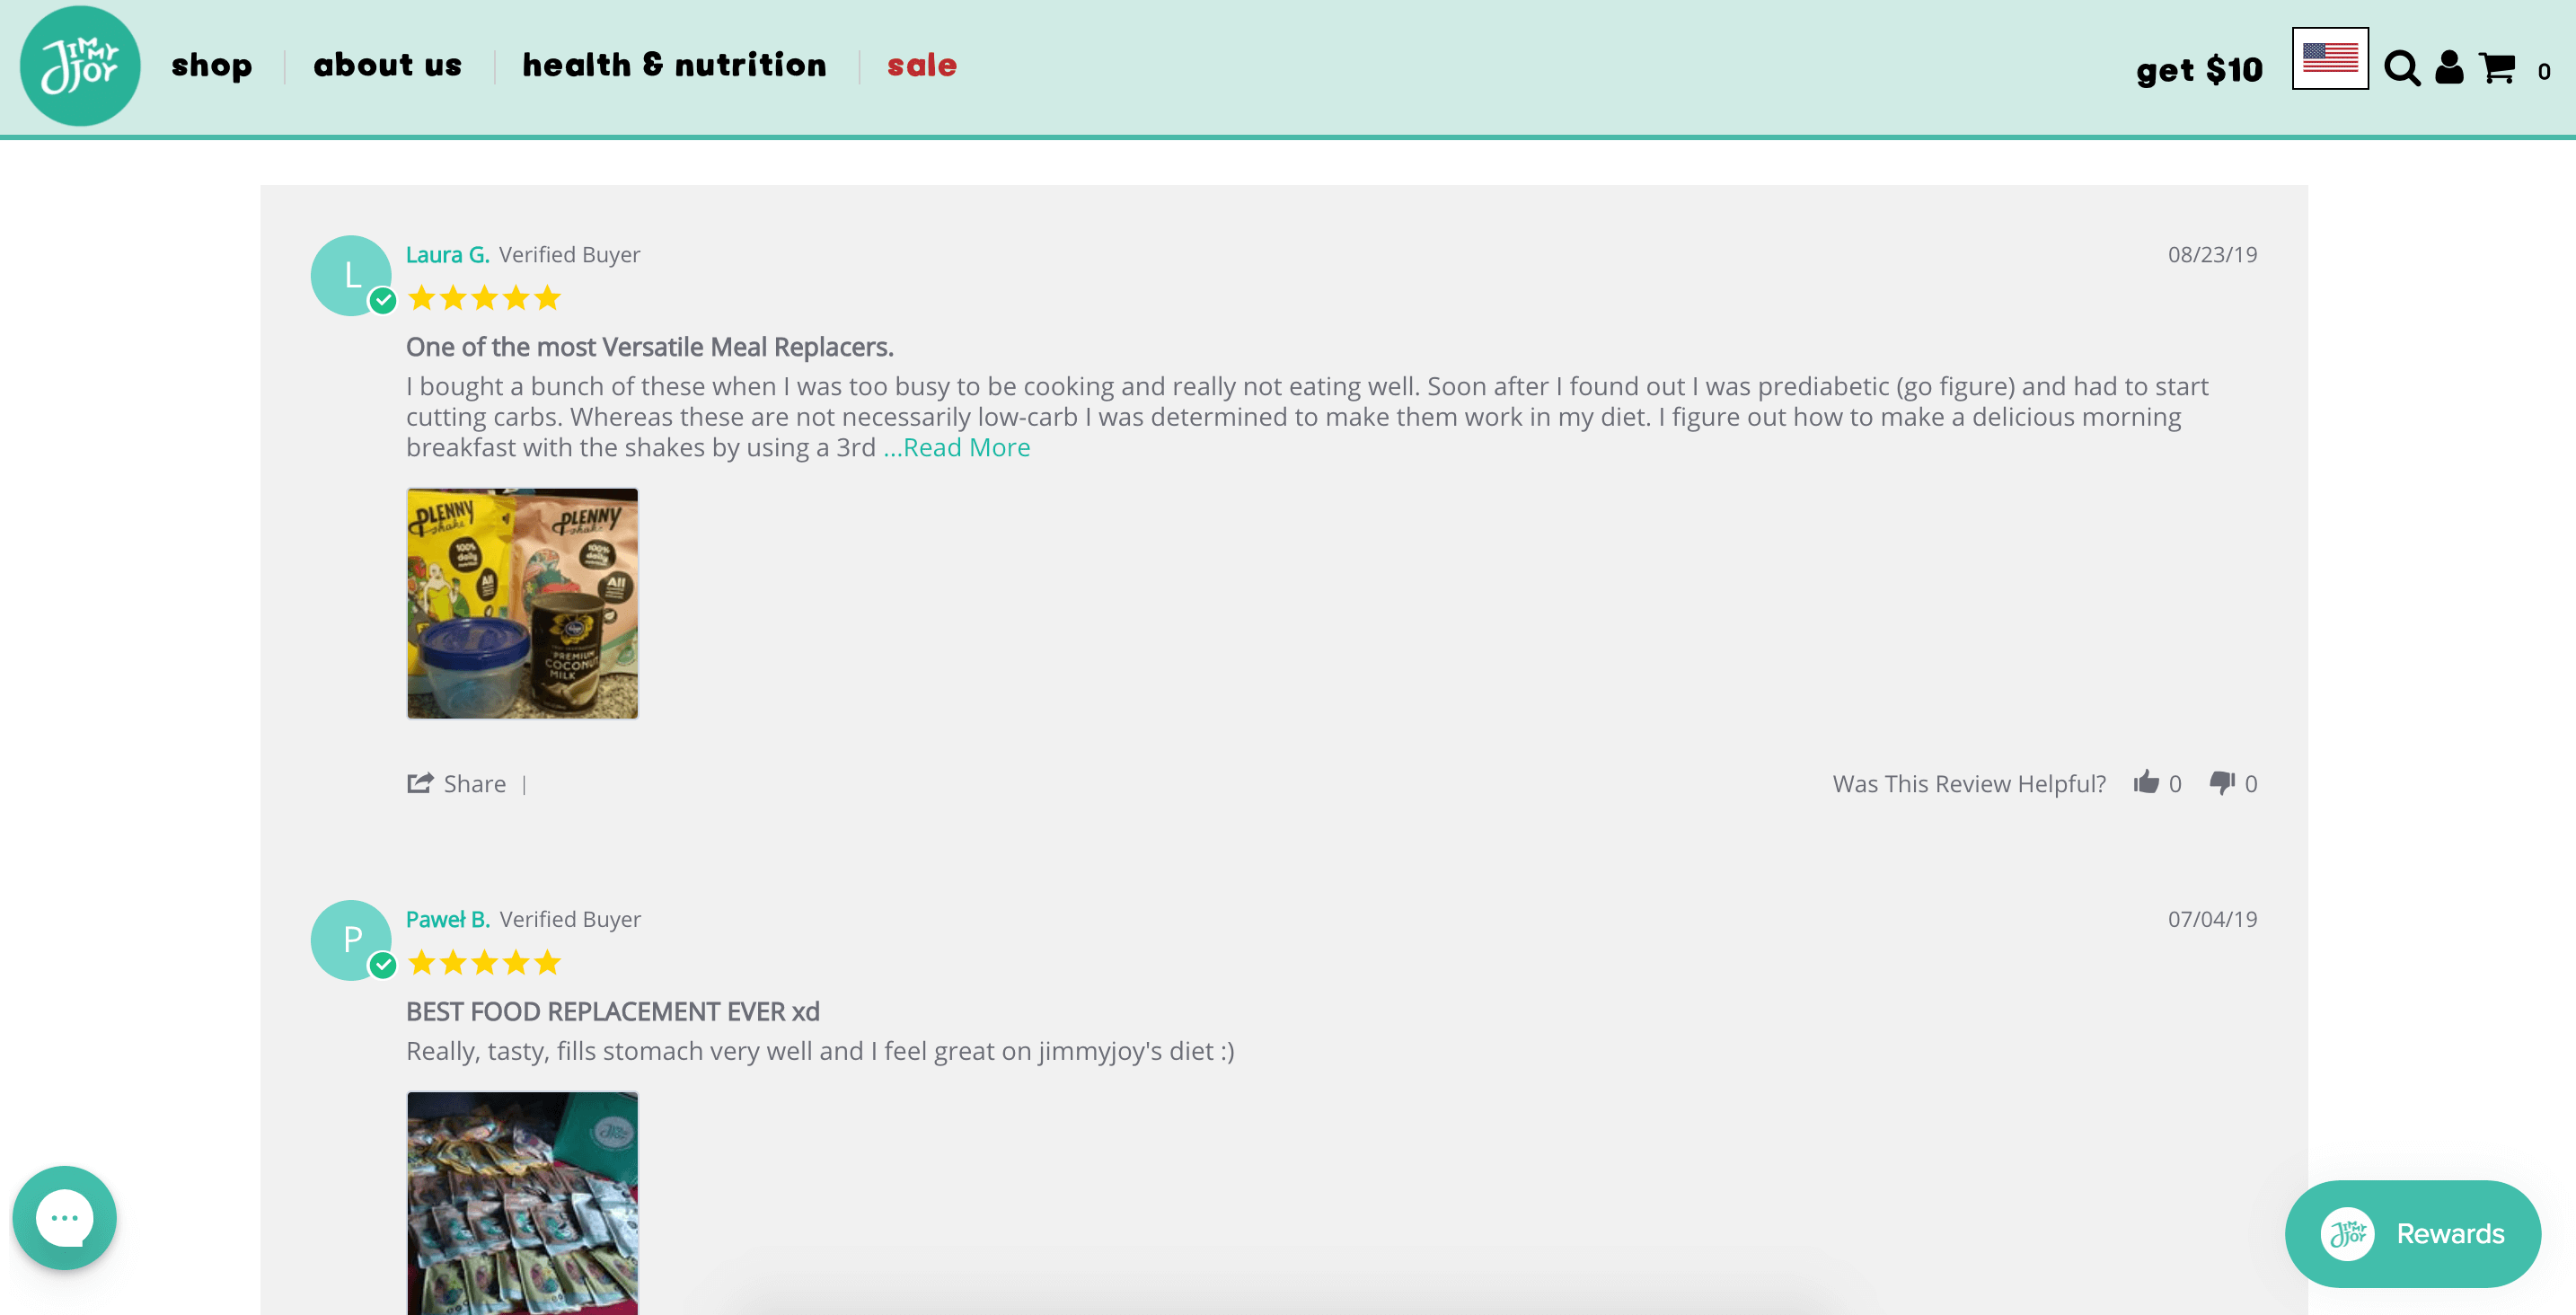
Task: Open the about us menu
Action: pyautogui.click(x=387, y=65)
